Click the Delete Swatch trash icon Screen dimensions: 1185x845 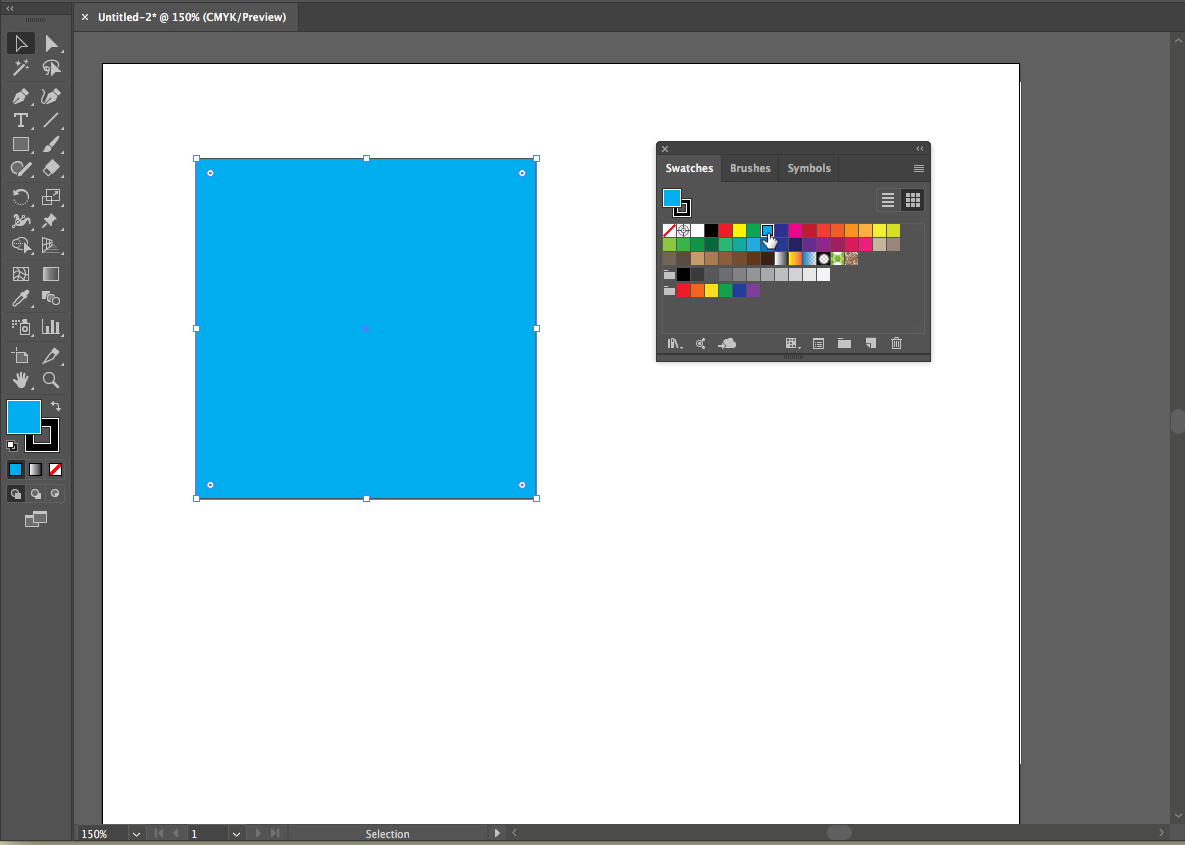896,343
